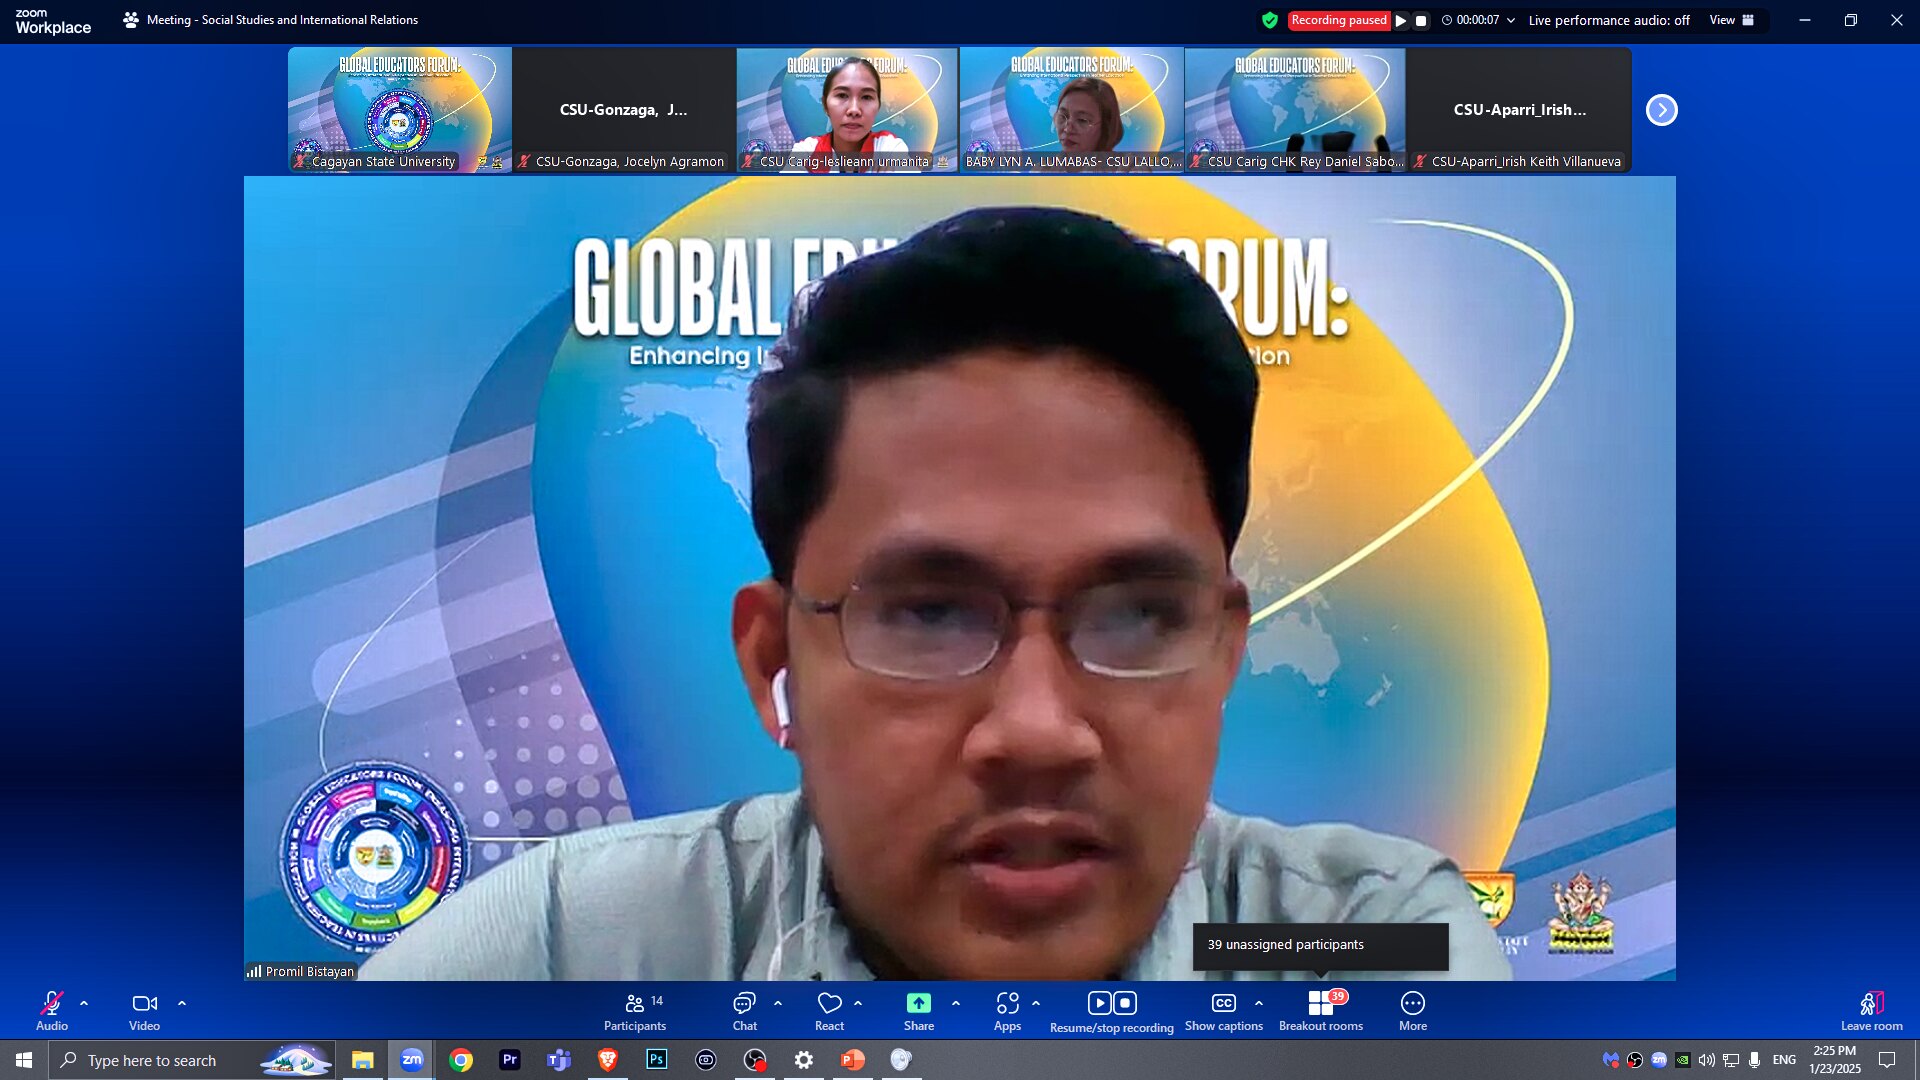
Task: Open Windows Settings gear from taskbar
Action: 804,1060
